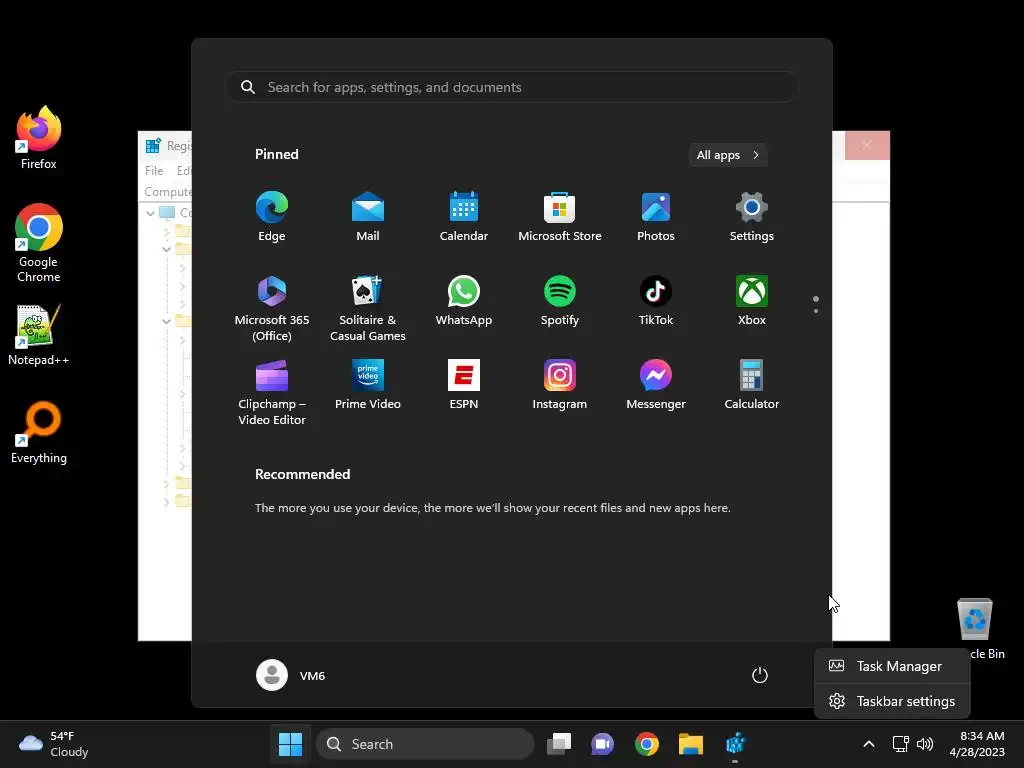Open Microsoft Store pinned app

tap(560, 217)
